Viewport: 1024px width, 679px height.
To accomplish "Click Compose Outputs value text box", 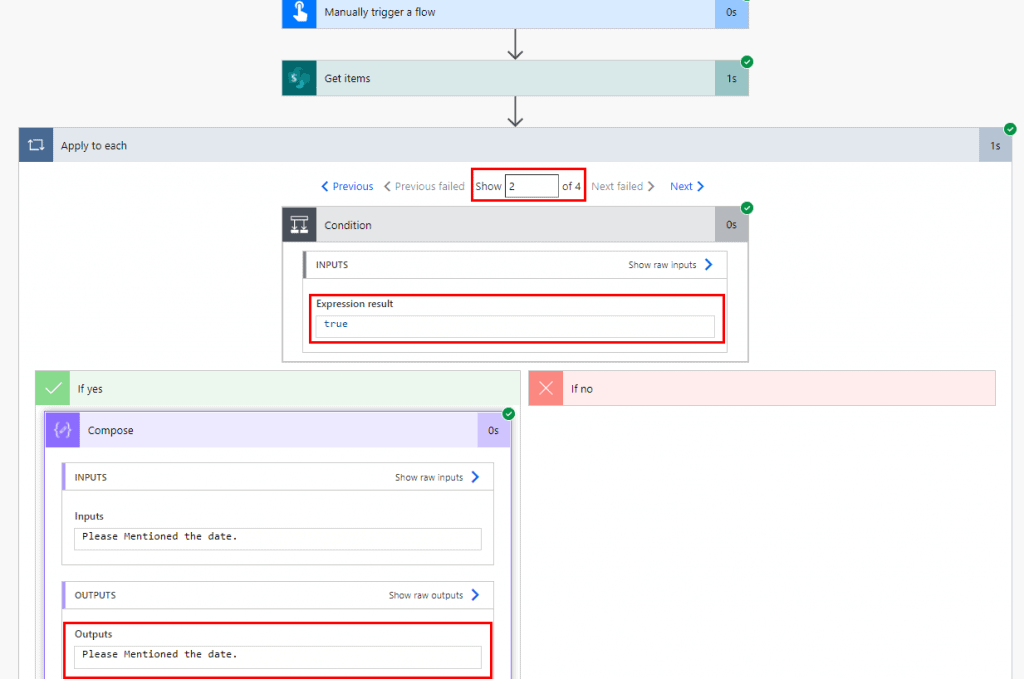I will 278,657.
